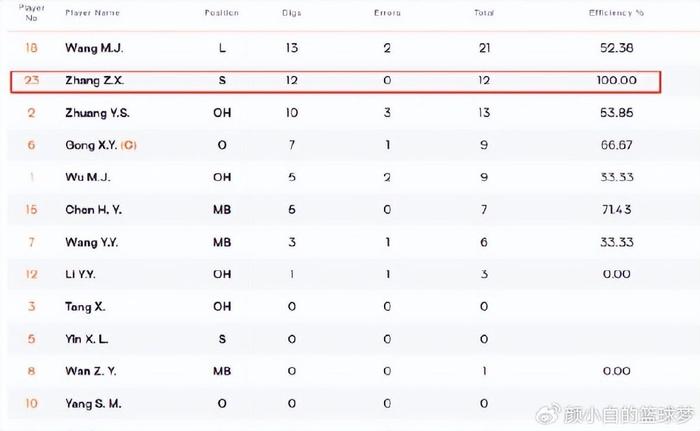
Task: Open player Wang M.J. name link
Action: click(x=94, y=48)
